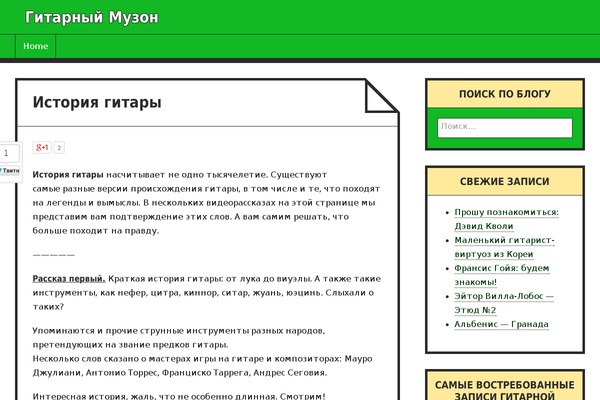The height and width of the screenshot is (400, 600).
Task: Focus the Поиск blog search field
Action: click(x=505, y=127)
